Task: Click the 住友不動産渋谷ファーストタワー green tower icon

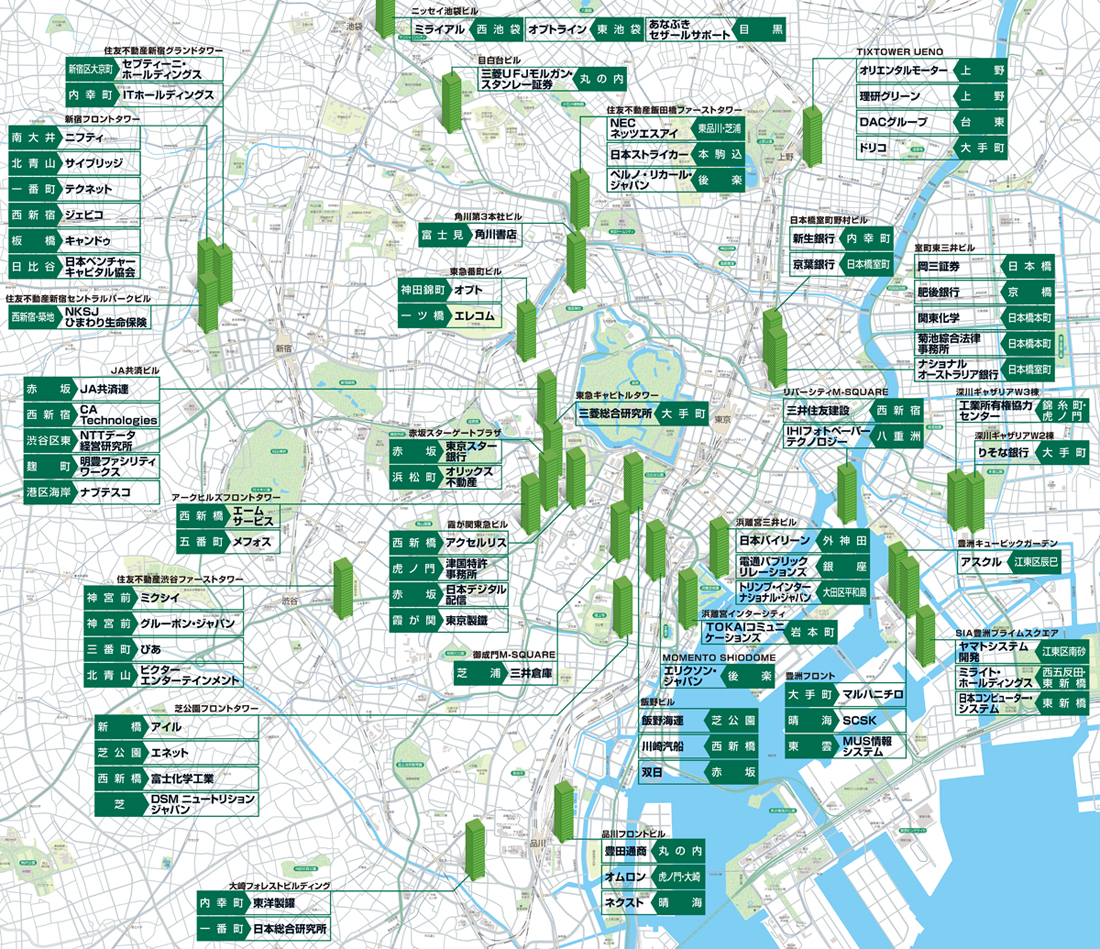Action: (343, 588)
